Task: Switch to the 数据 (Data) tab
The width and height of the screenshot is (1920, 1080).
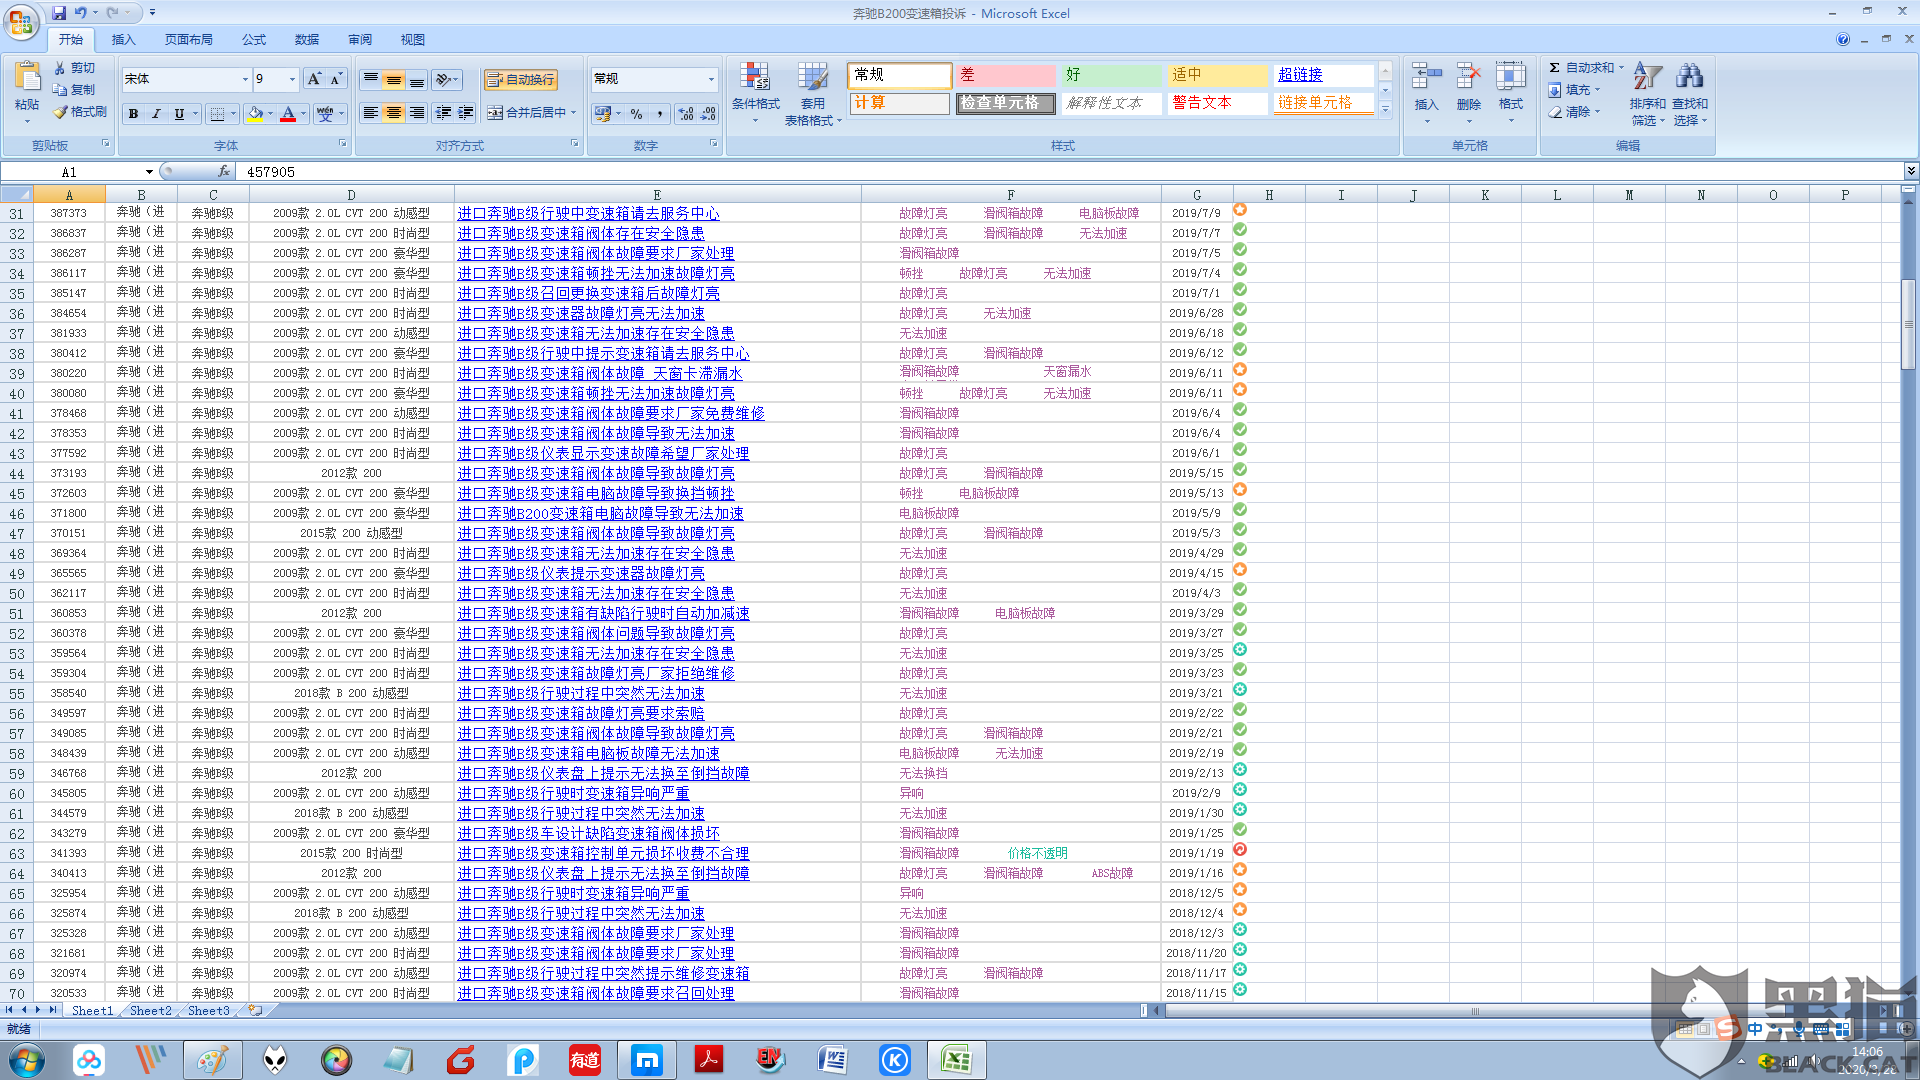Action: (x=307, y=40)
